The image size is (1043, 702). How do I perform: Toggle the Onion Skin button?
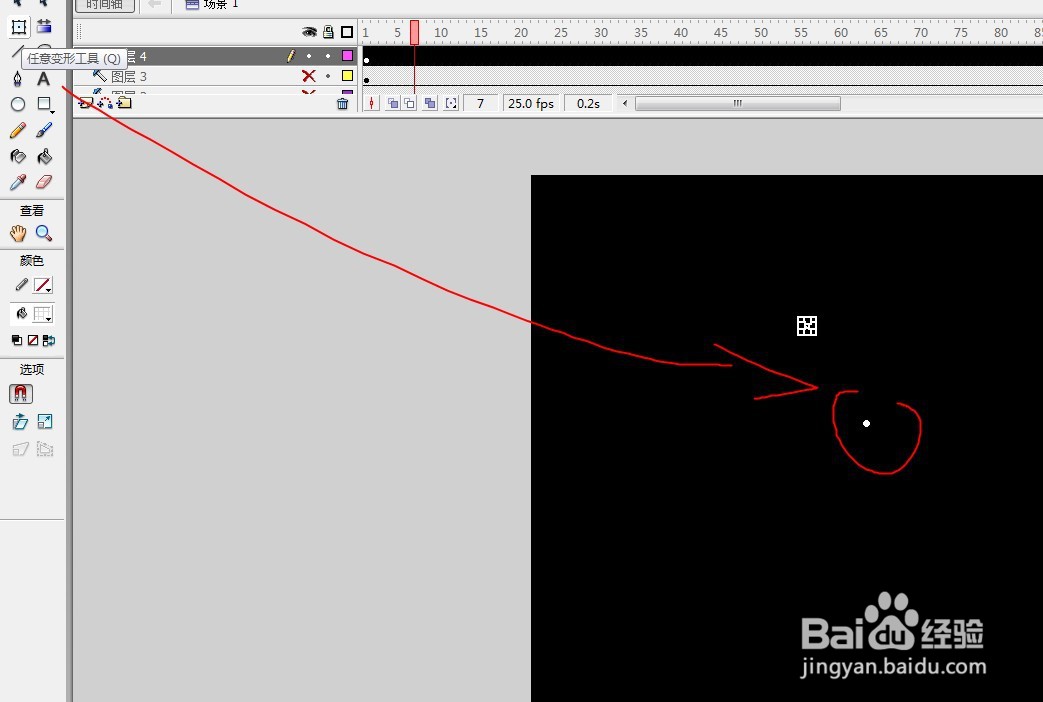(393, 103)
